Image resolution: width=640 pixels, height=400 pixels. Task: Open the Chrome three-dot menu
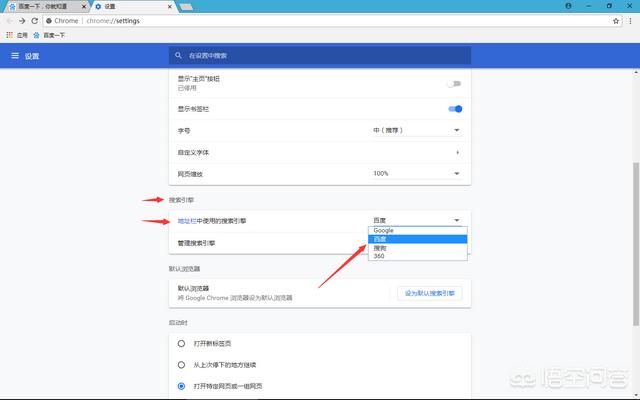[631, 21]
